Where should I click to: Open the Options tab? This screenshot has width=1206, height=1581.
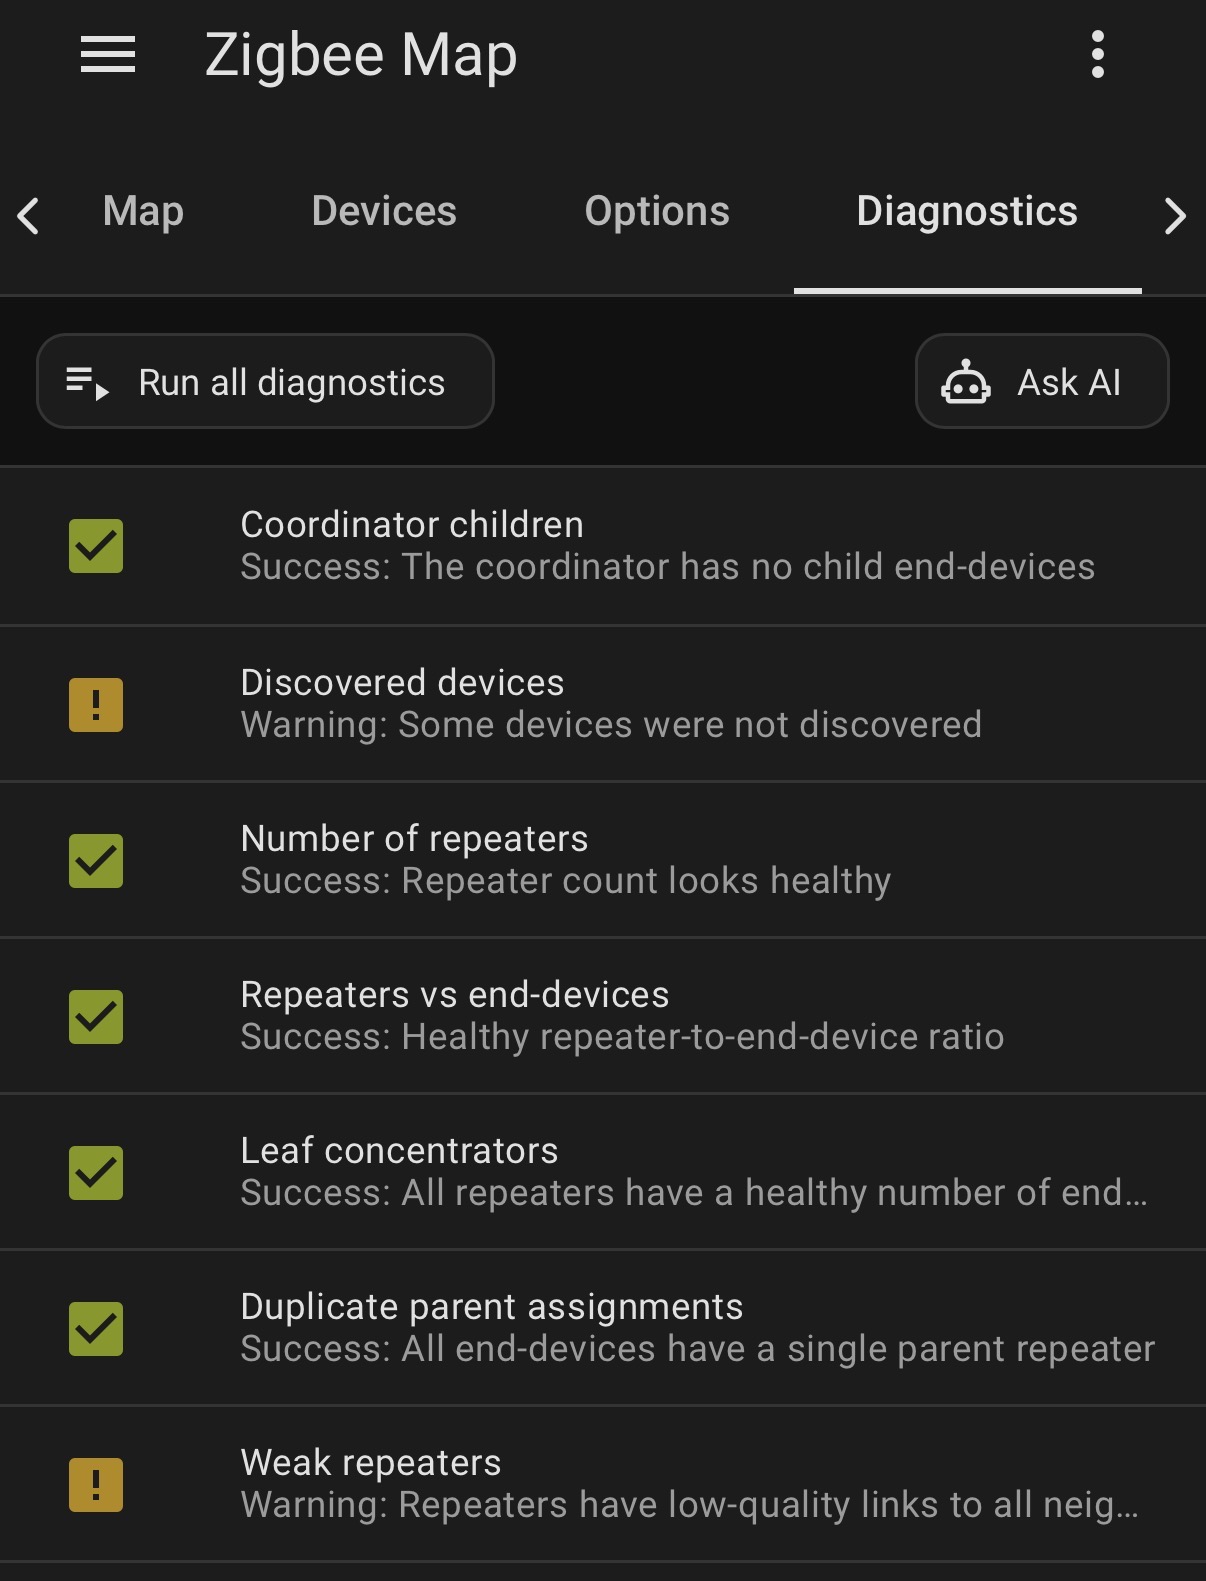(657, 212)
